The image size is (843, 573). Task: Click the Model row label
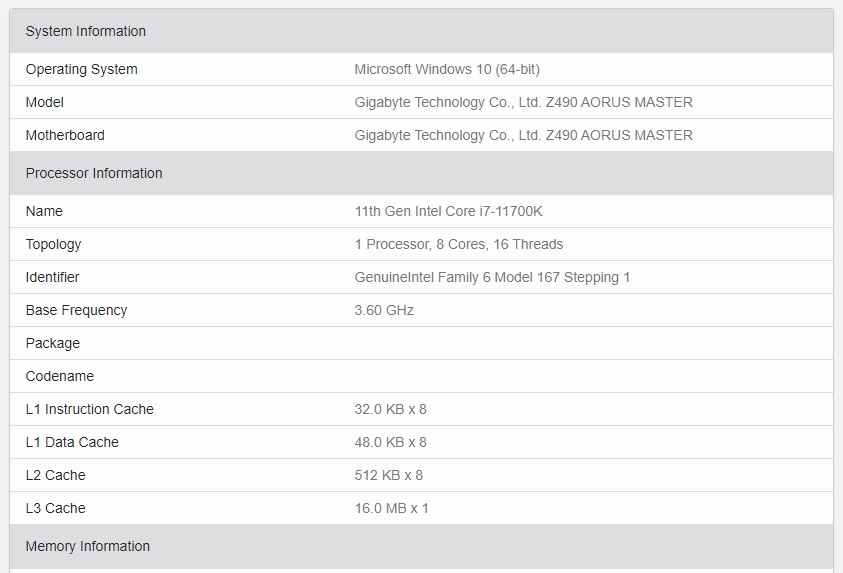tap(45, 102)
